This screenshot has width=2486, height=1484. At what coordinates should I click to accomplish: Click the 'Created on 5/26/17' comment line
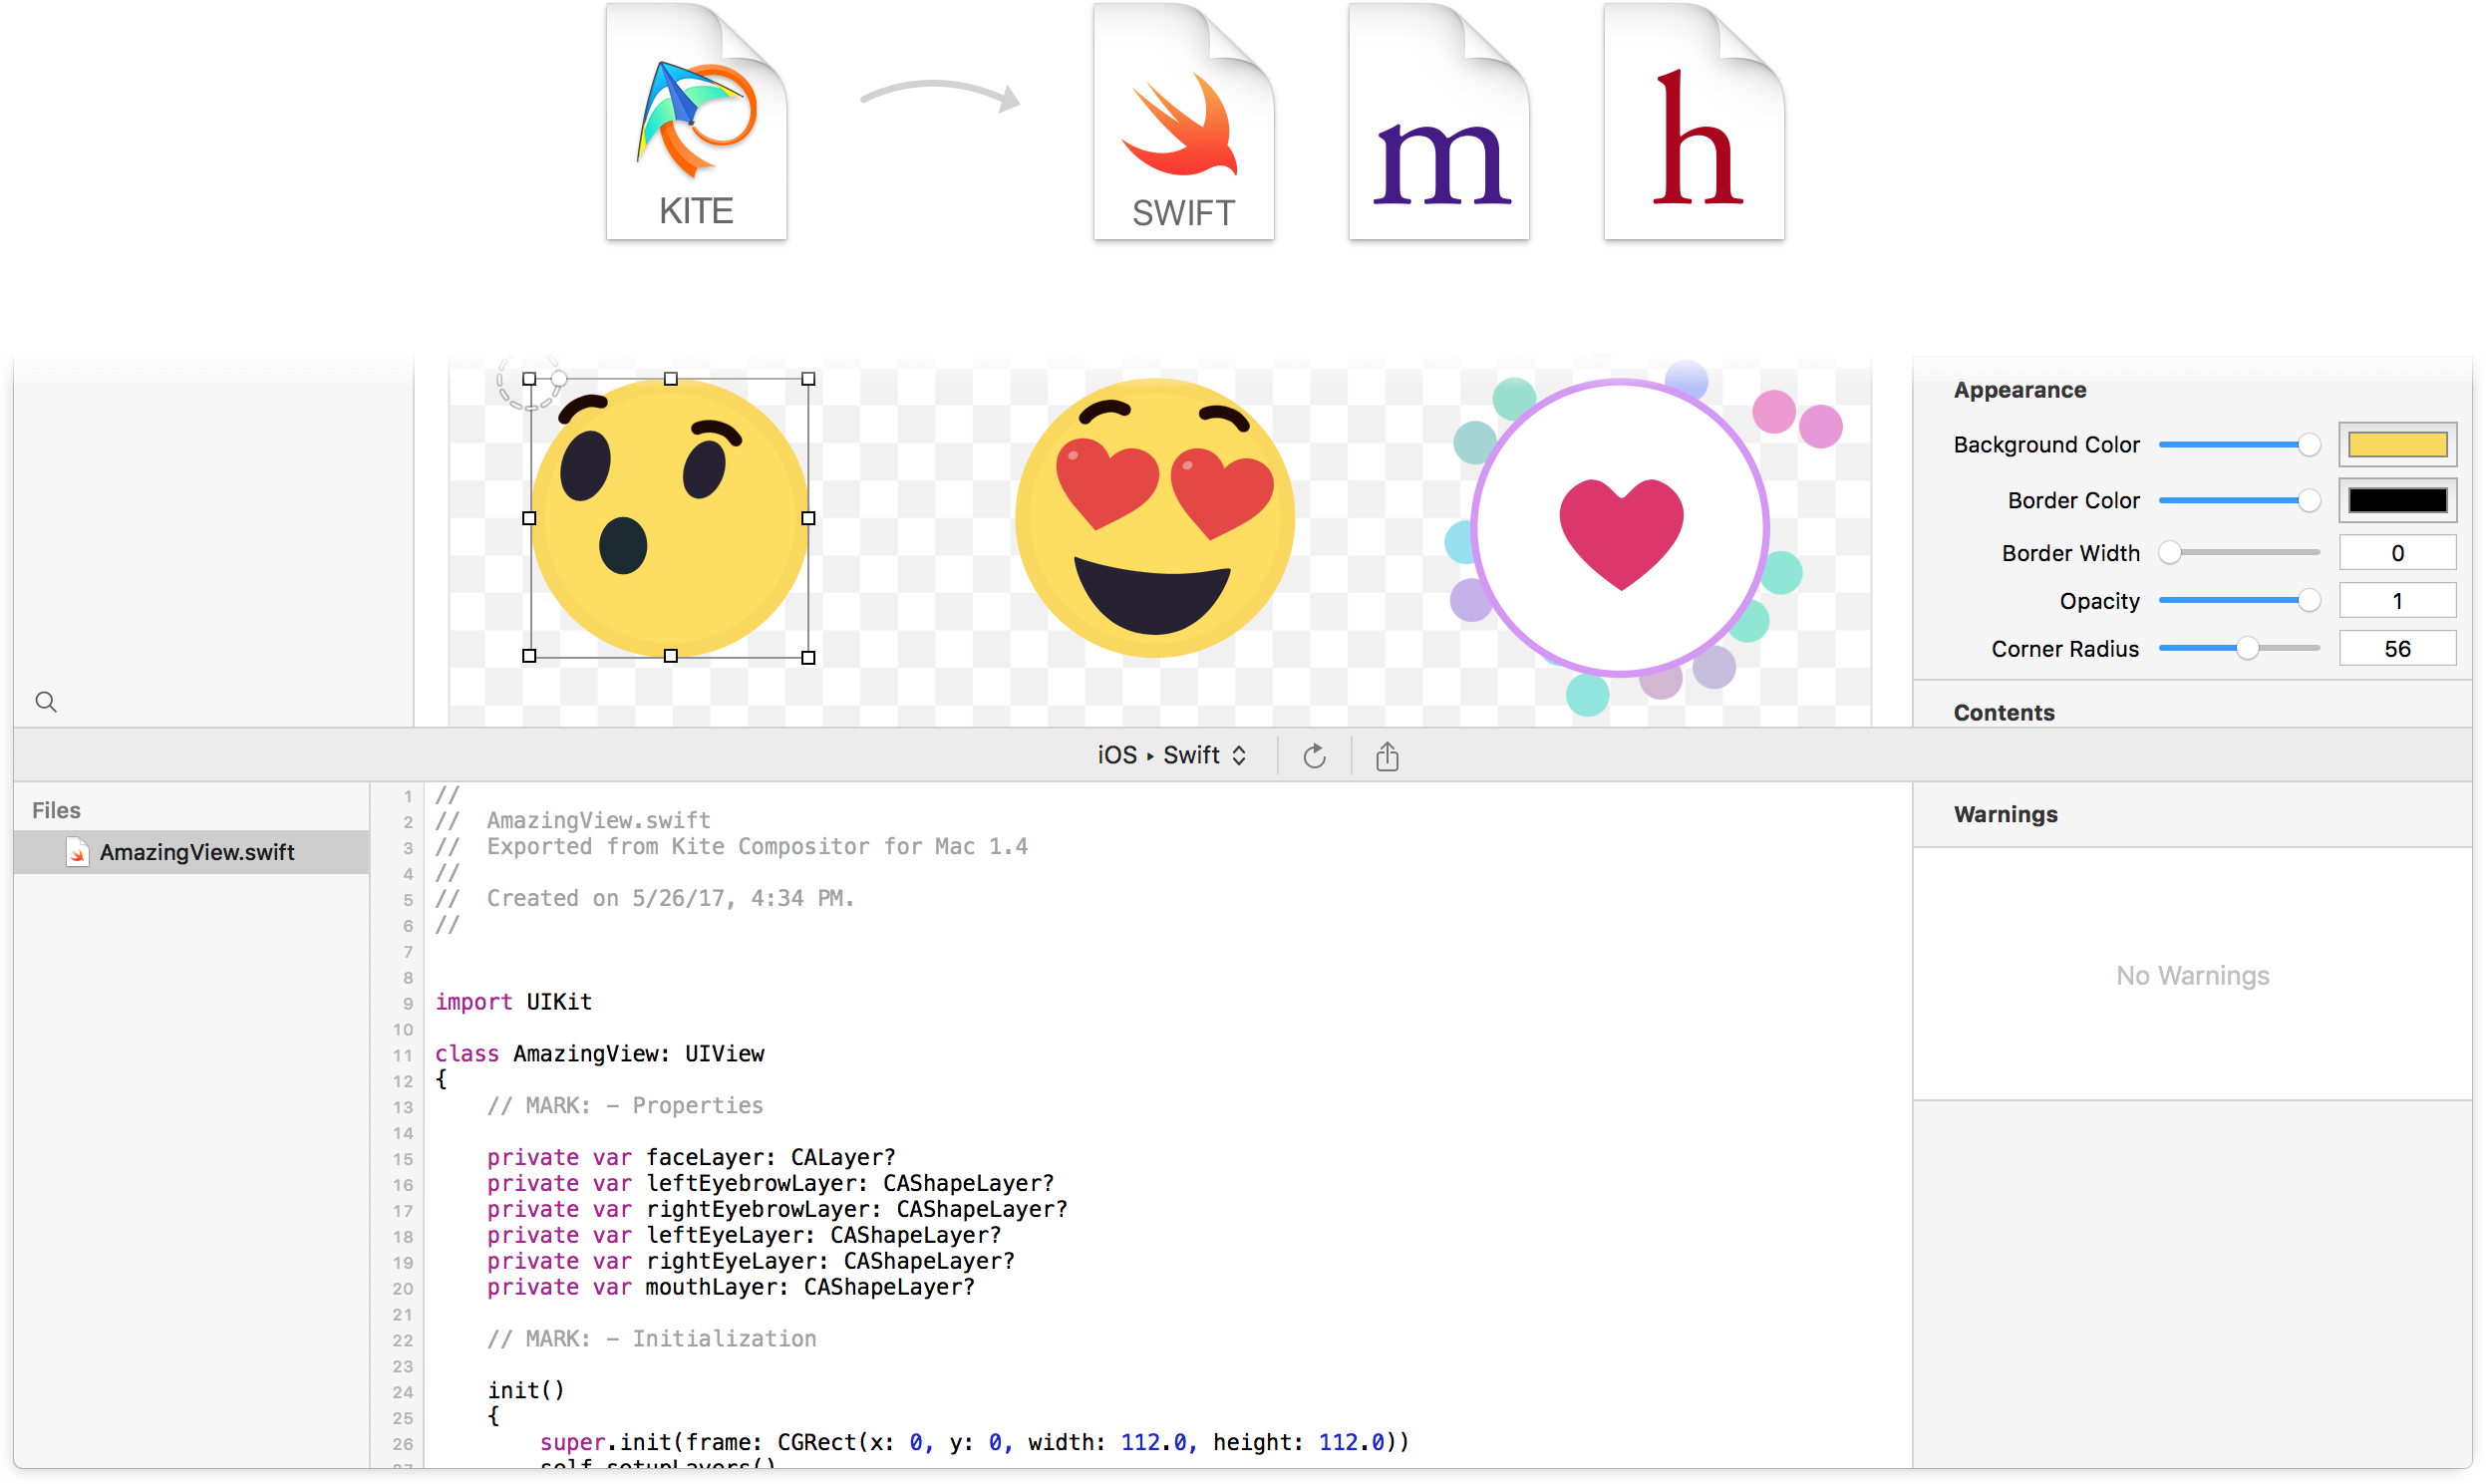pos(644,899)
